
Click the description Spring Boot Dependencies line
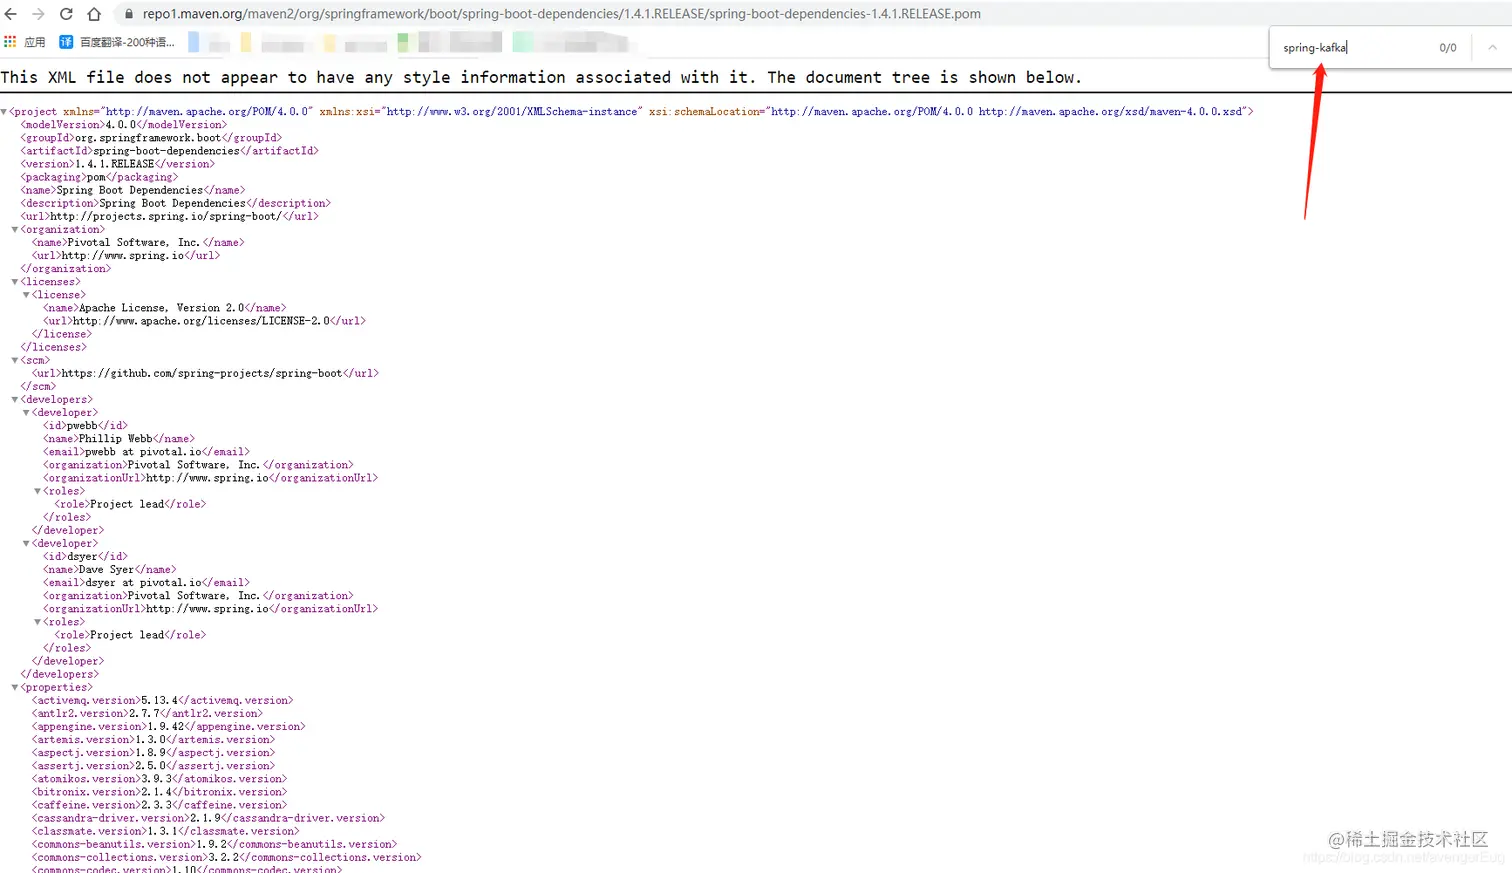coord(176,203)
